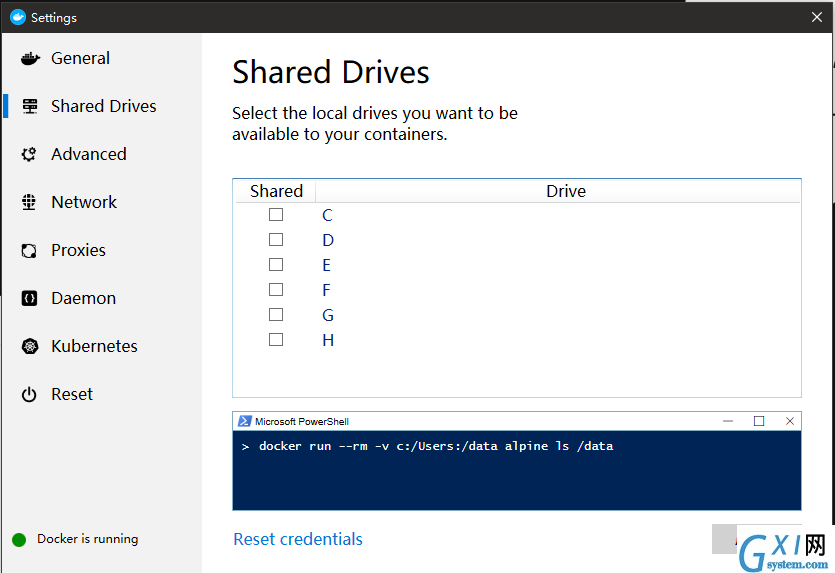Enable sharing for drive H
The image size is (835, 573).
click(276, 340)
